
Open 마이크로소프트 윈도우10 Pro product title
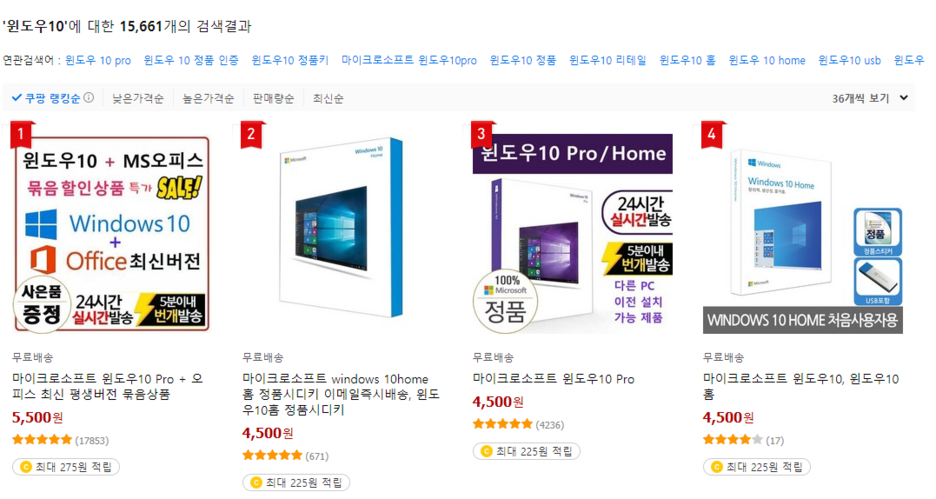pyautogui.click(x=553, y=378)
